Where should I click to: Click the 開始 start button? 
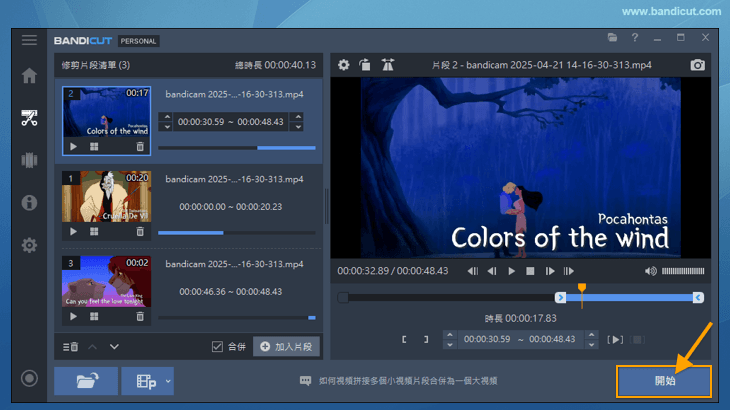[x=664, y=381]
